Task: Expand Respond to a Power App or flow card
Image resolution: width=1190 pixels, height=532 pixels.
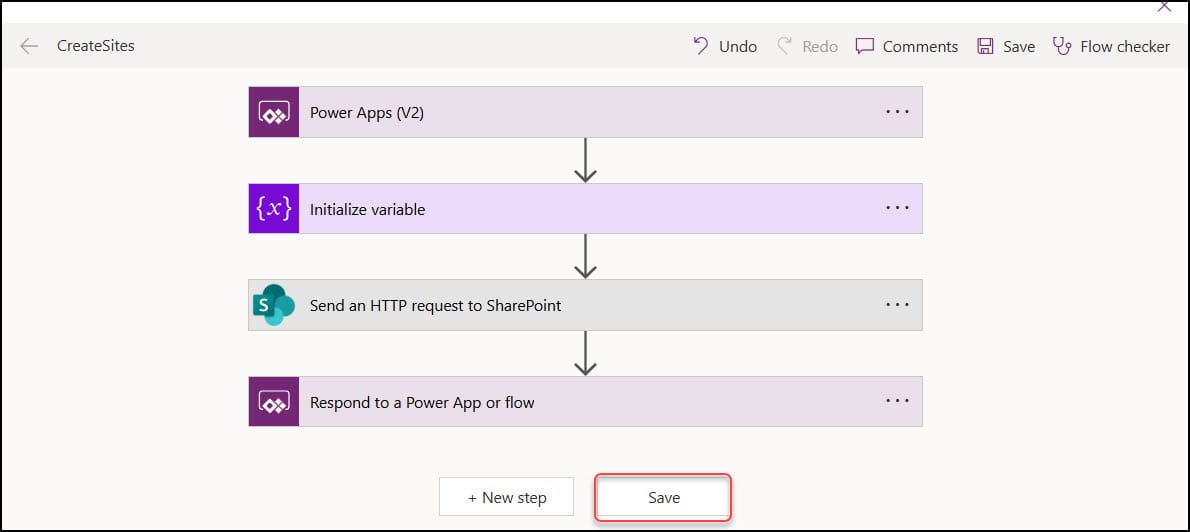Action: pyautogui.click(x=585, y=401)
